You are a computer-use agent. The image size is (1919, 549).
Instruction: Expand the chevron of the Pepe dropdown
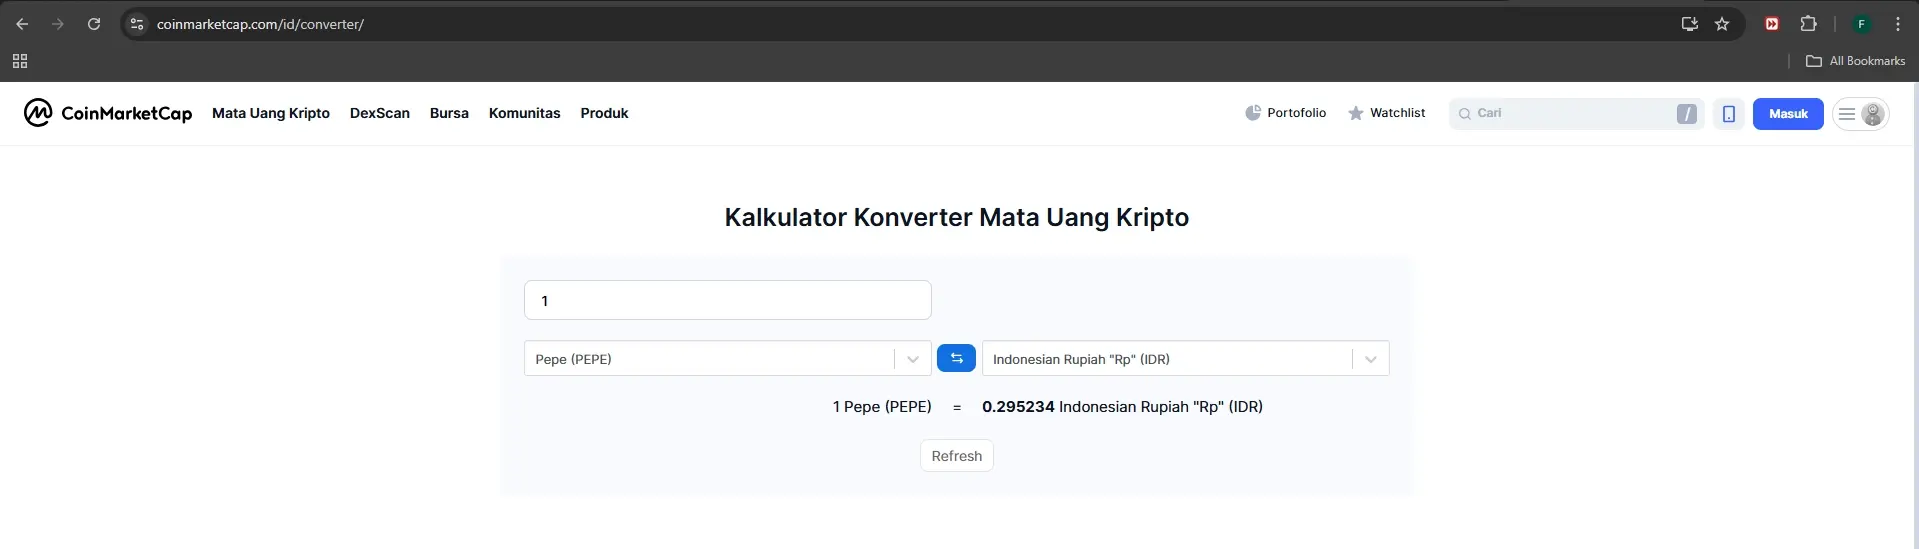point(912,359)
